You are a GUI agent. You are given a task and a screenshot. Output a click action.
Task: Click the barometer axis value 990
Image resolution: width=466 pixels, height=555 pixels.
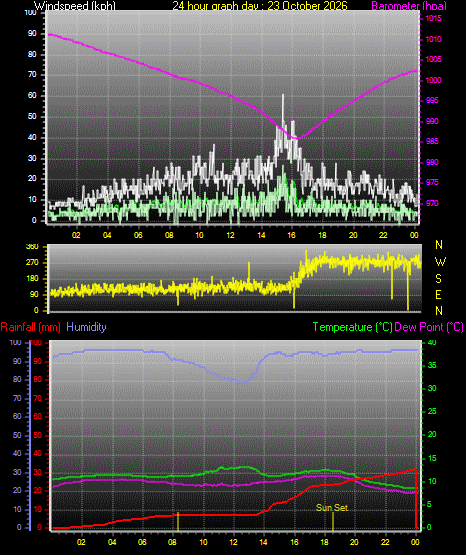point(432,121)
